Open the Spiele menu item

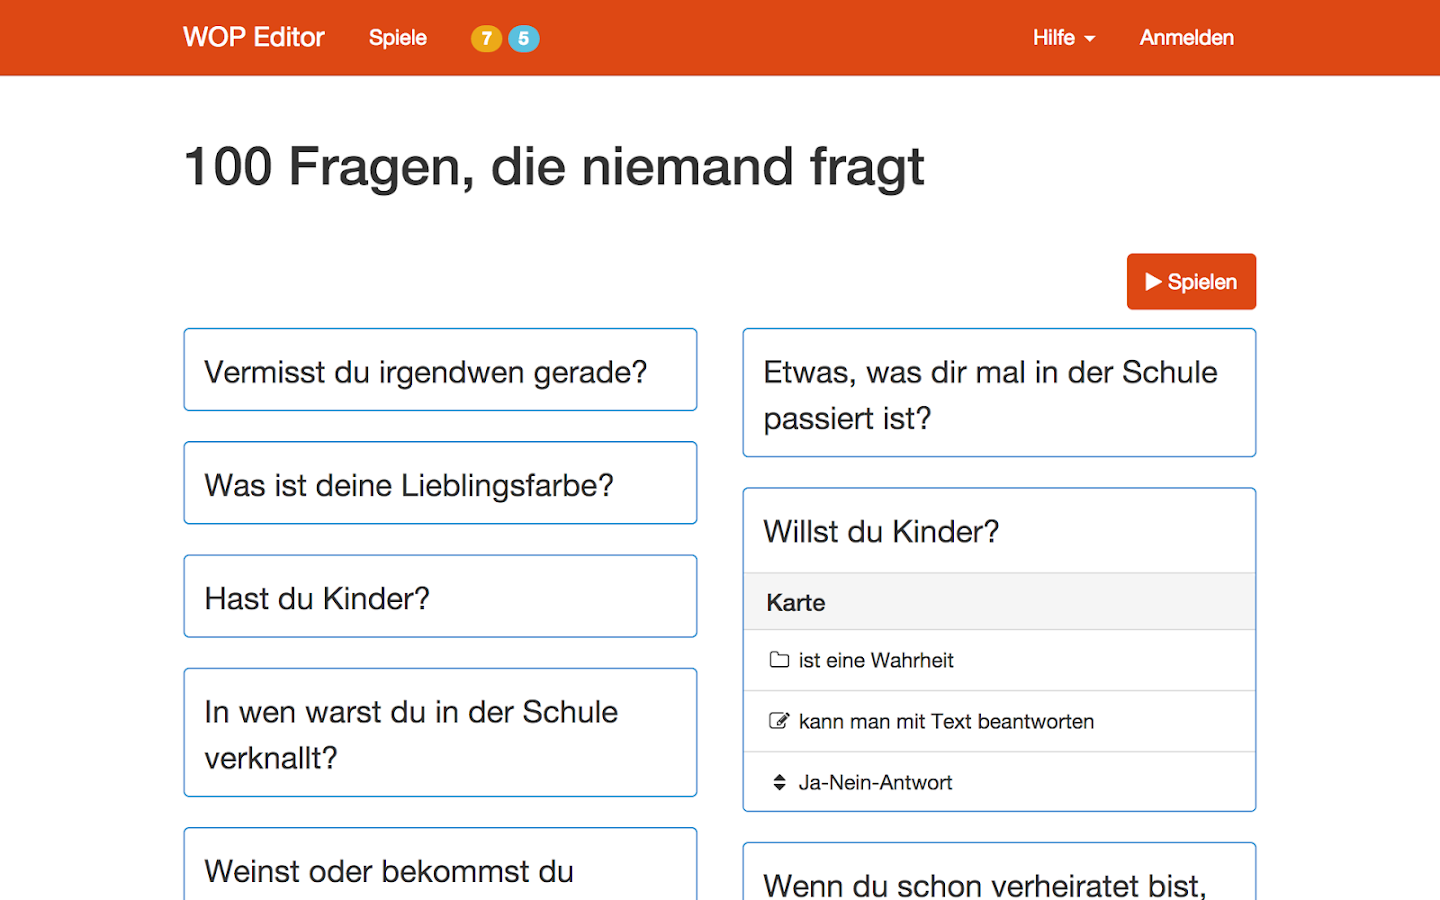click(397, 38)
